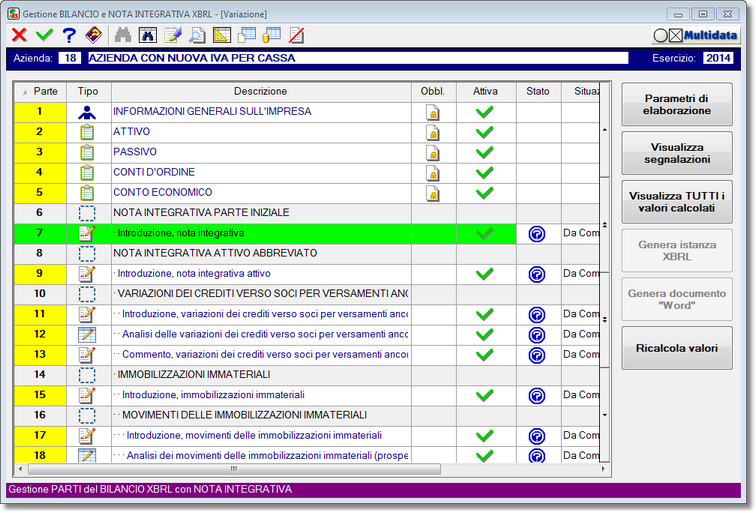Click the table with database cylinder icon
The height and width of the screenshot is (513, 756).
point(271,35)
